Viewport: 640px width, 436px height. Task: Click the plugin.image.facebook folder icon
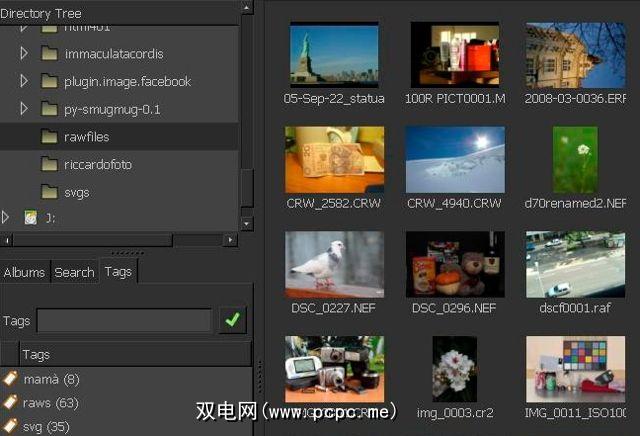point(50,81)
